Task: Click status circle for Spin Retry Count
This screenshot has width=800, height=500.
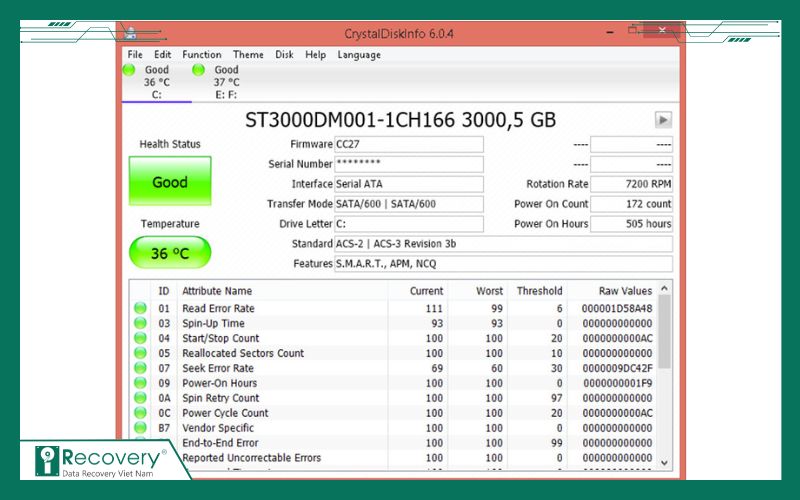Action: click(x=140, y=398)
